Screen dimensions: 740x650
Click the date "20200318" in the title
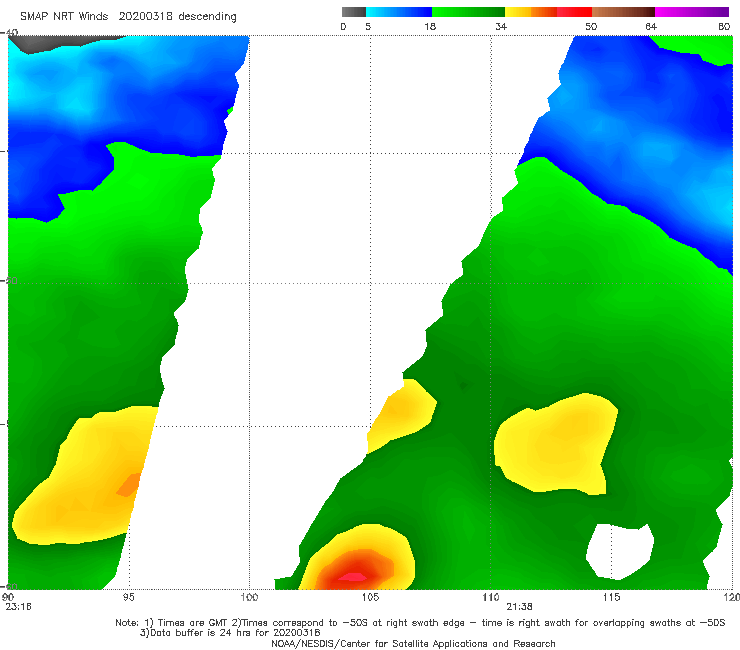pyautogui.click(x=145, y=17)
